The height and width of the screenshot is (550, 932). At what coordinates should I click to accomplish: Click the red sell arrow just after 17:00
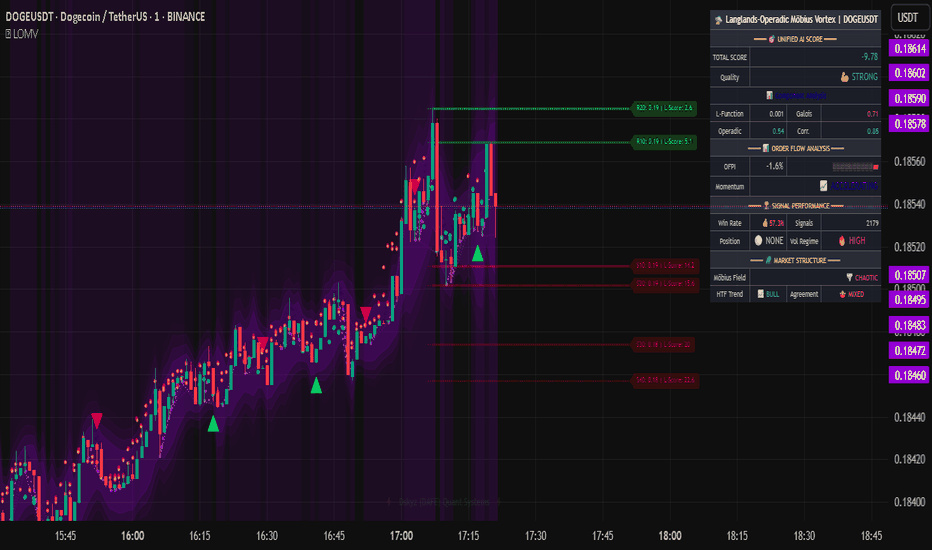point(414,186)
